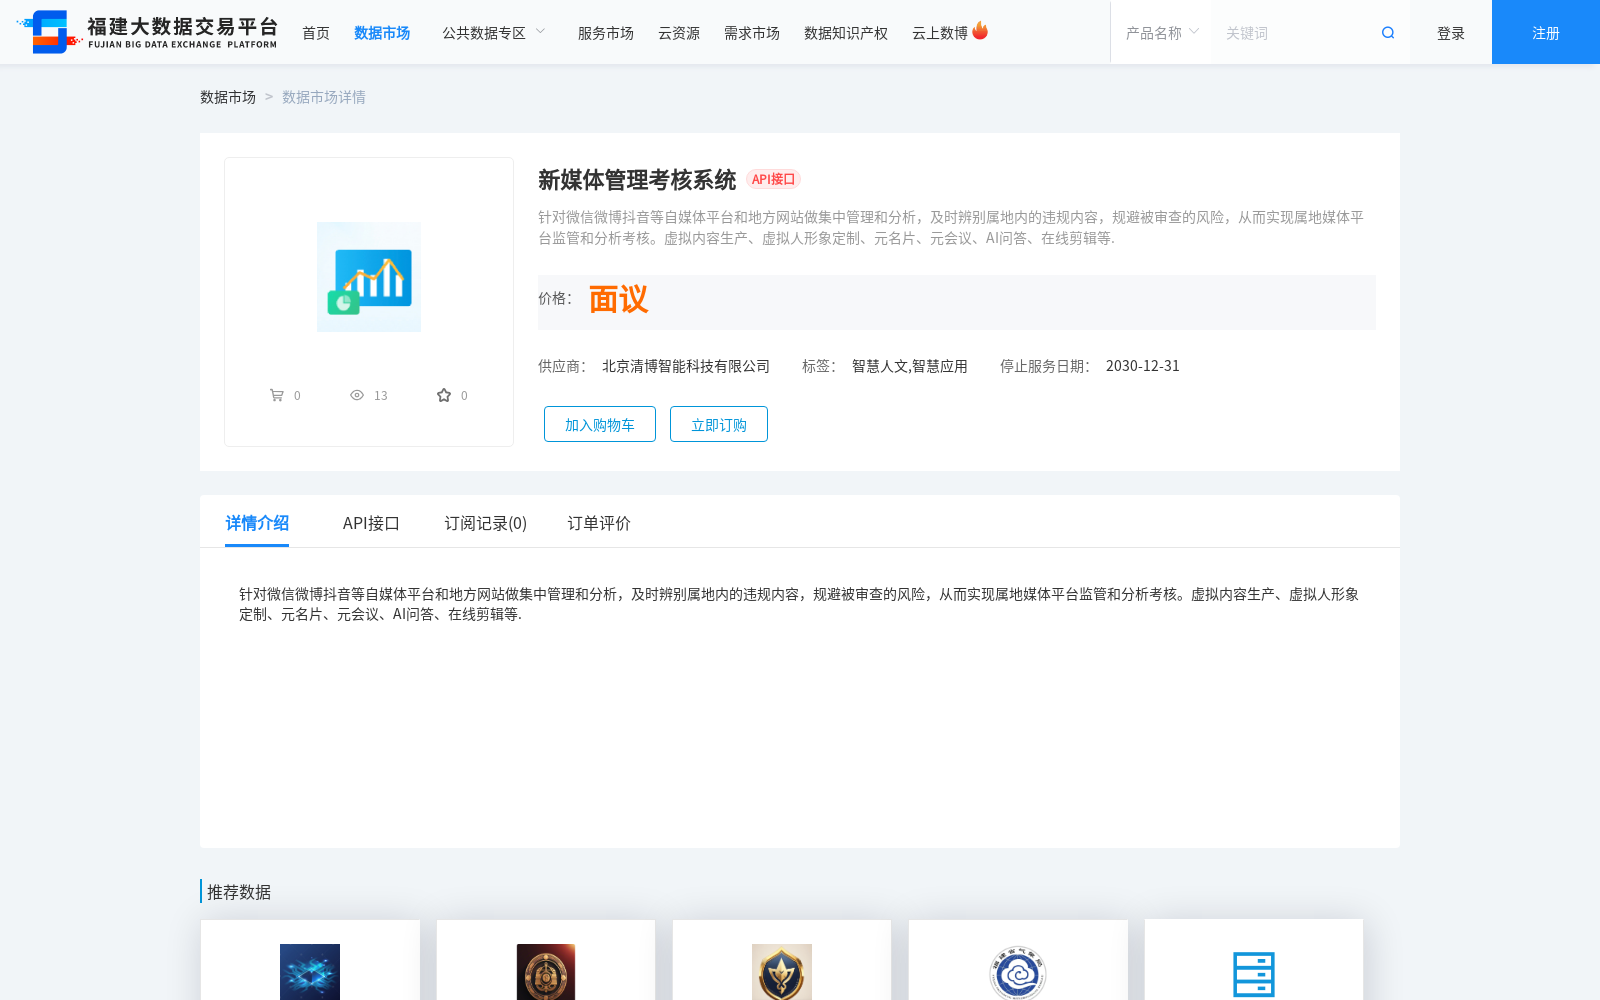Click the 注册 register button
This screenshot has height=1000, width=1600.
click(1545, 33)
